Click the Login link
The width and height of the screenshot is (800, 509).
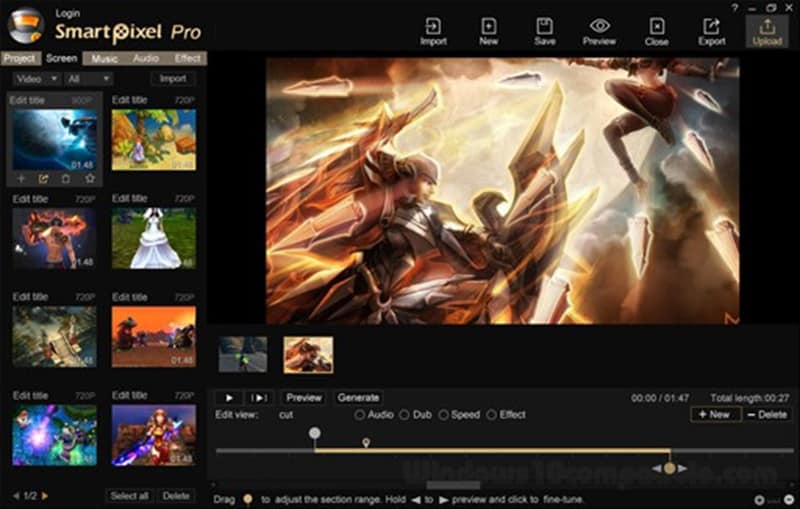coord(67,13)
